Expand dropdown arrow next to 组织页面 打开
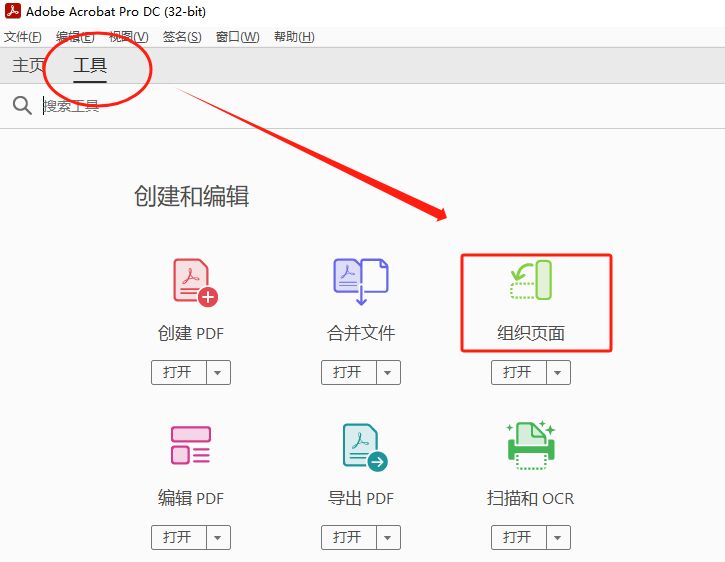Viewport: 725px width, 562px height. point(558,372)
